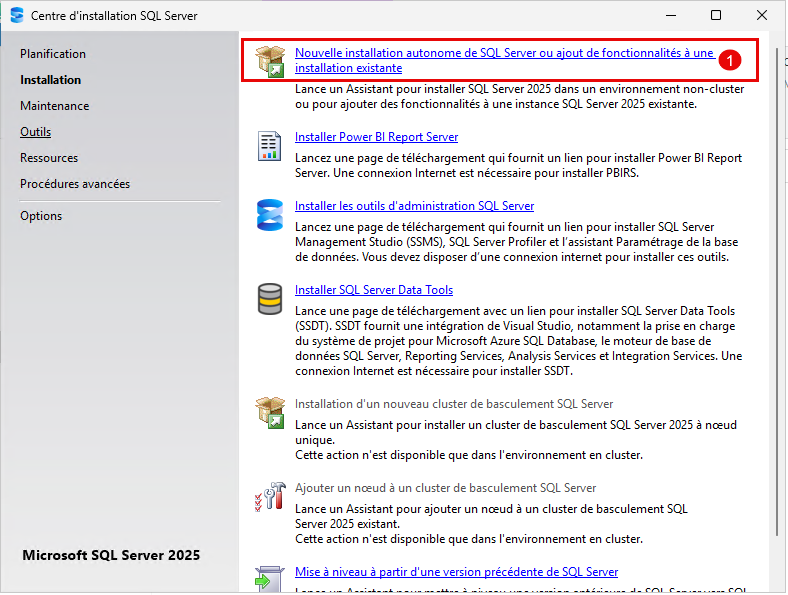The height and width of the screenshot is (595, 788).
Task: Minimize the installation center window
Action: (x=671, y=15)
